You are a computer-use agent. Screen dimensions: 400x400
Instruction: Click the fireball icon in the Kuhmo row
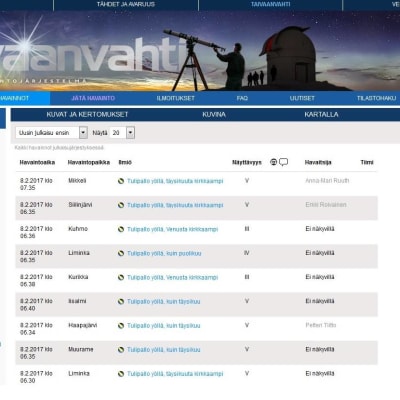121,229
